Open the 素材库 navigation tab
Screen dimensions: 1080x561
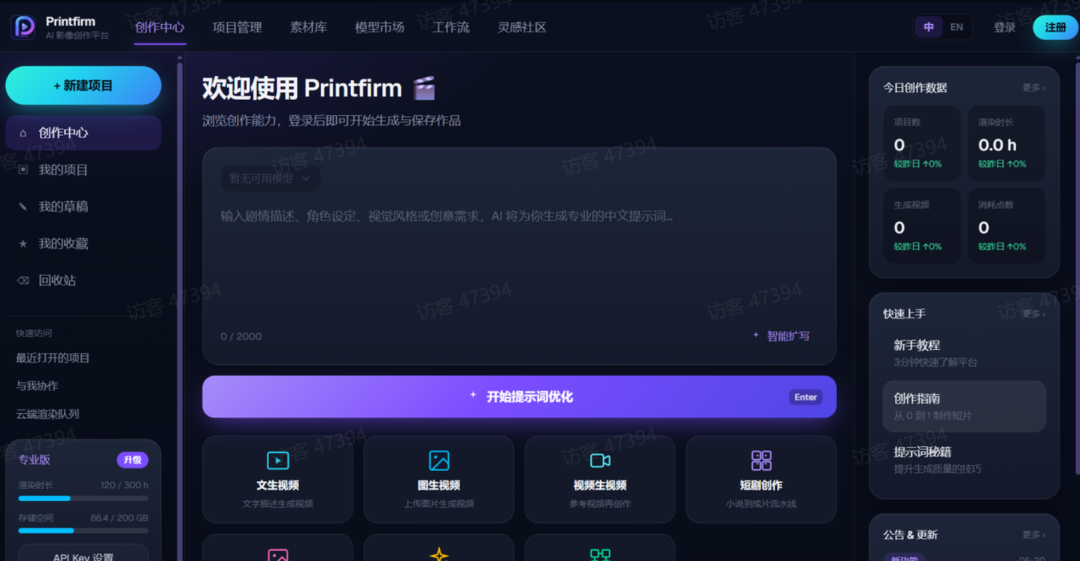308,28
